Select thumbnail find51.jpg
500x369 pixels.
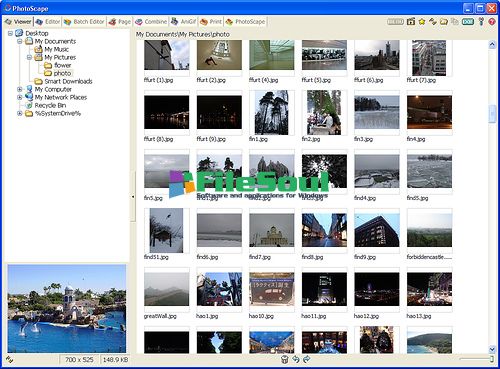click(x=166, y=230)
